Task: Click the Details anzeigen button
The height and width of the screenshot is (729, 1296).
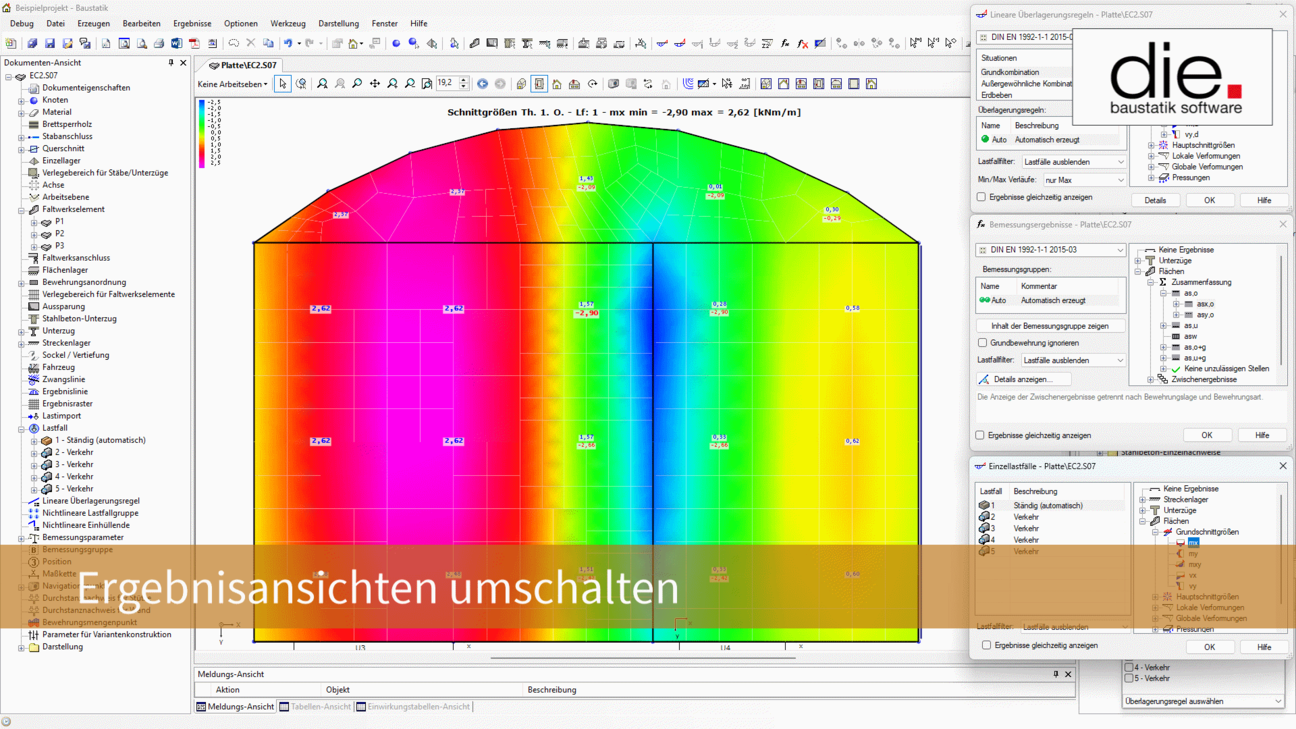Action: point(1022,379)
